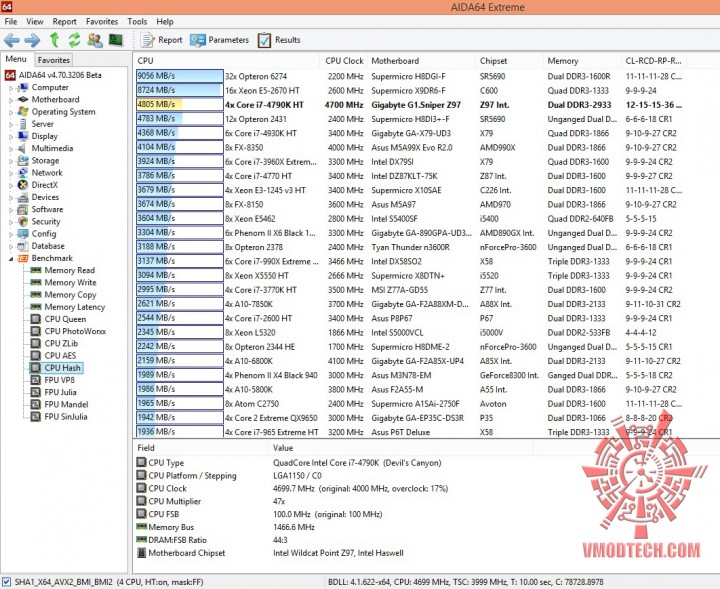Viewport: 720px width, 589px height.
Task: Collapse the Benchmark tree node
Action: (x=11, y=258)
